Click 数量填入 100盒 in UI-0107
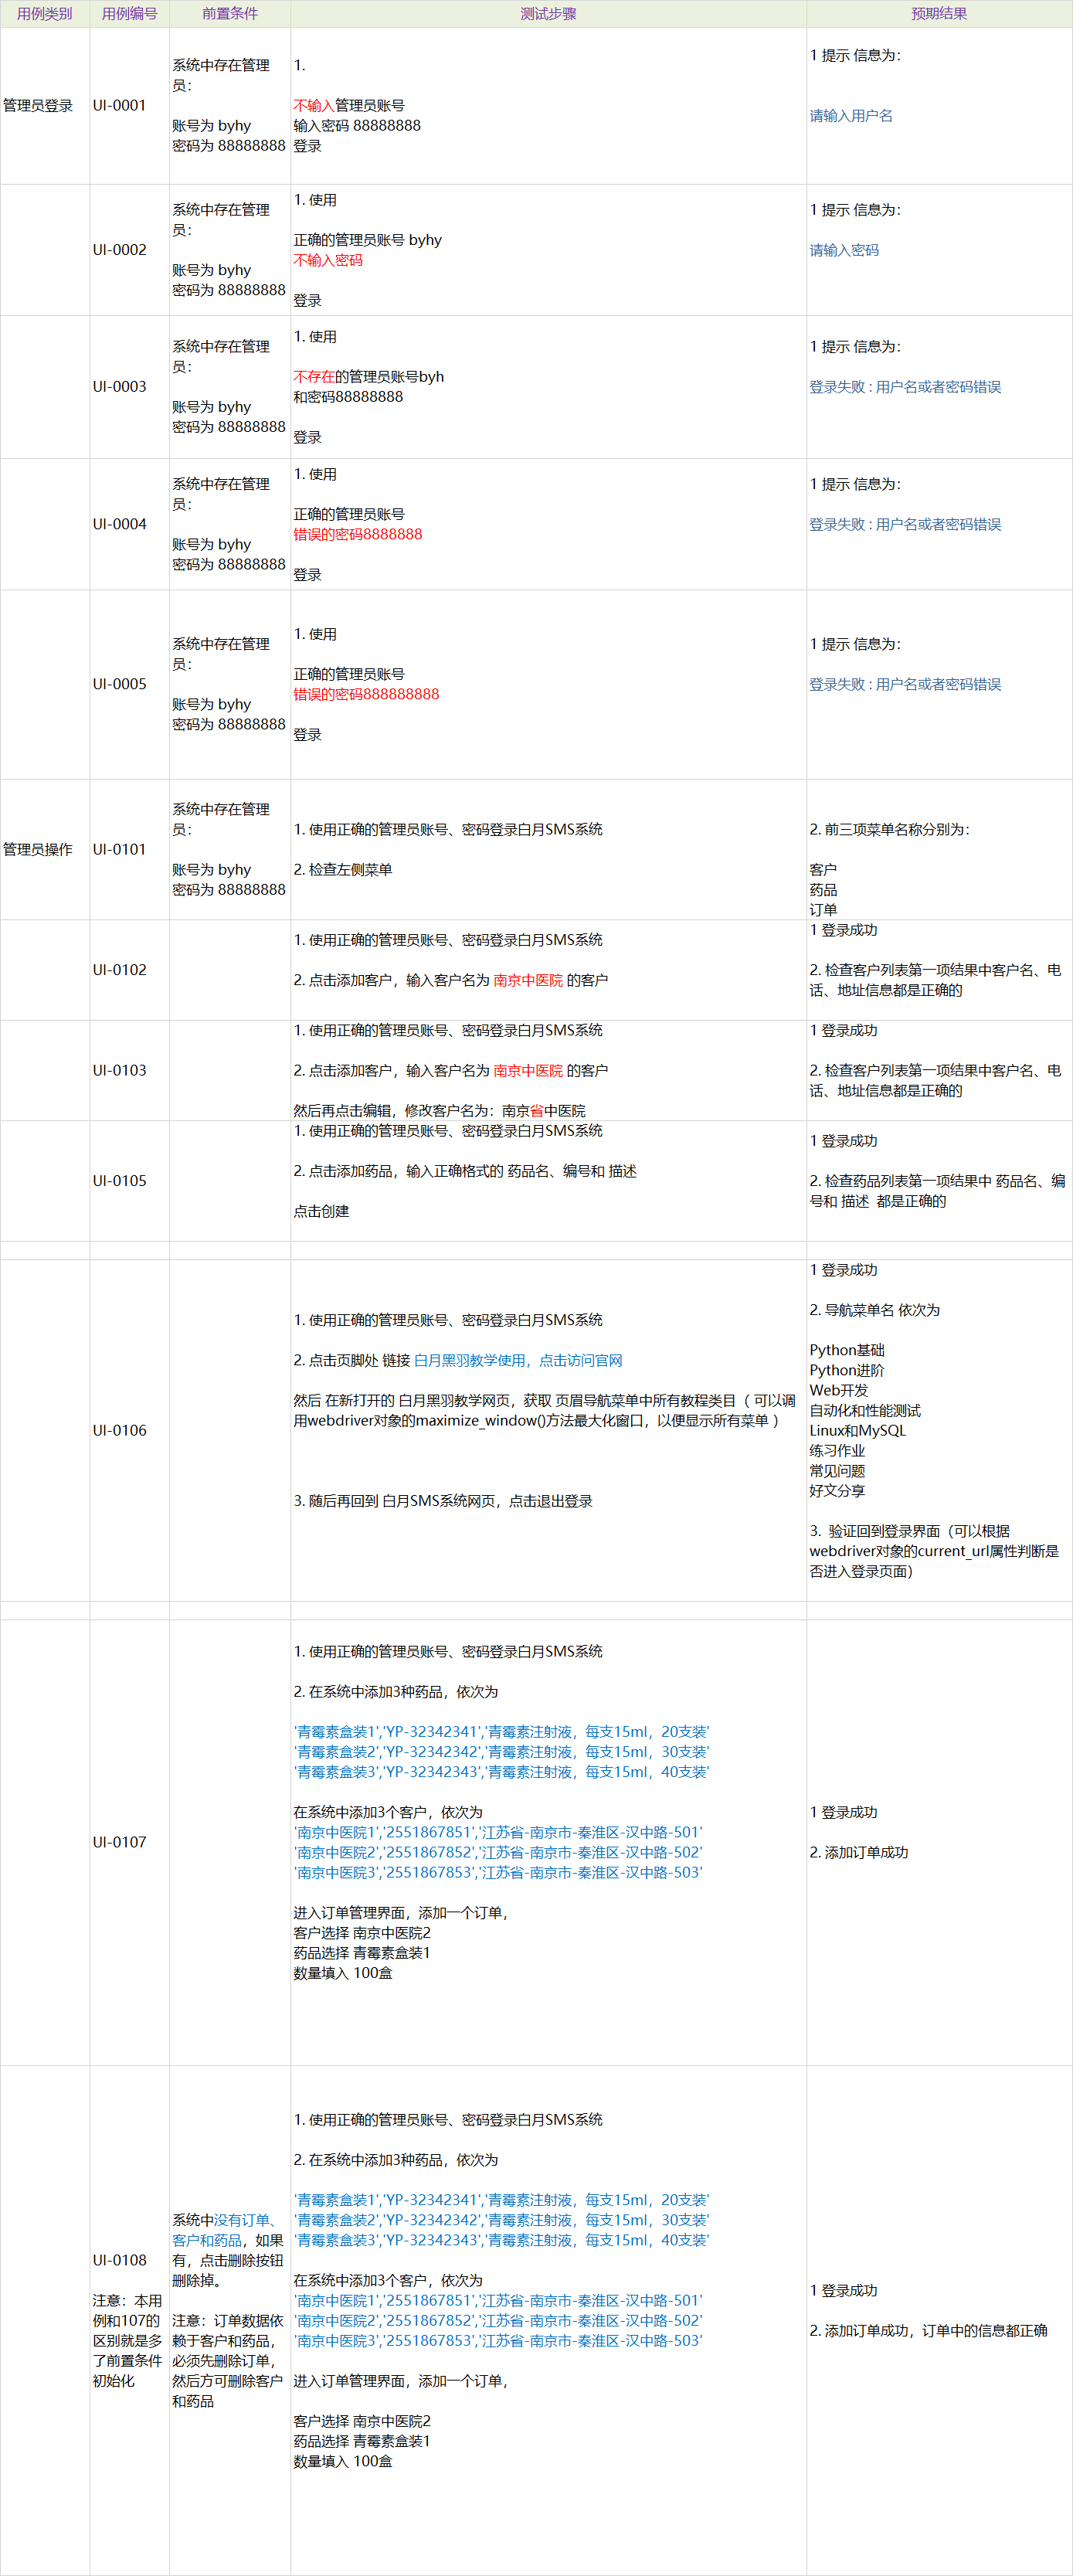1073x2576 pixels. [343, 1973]
